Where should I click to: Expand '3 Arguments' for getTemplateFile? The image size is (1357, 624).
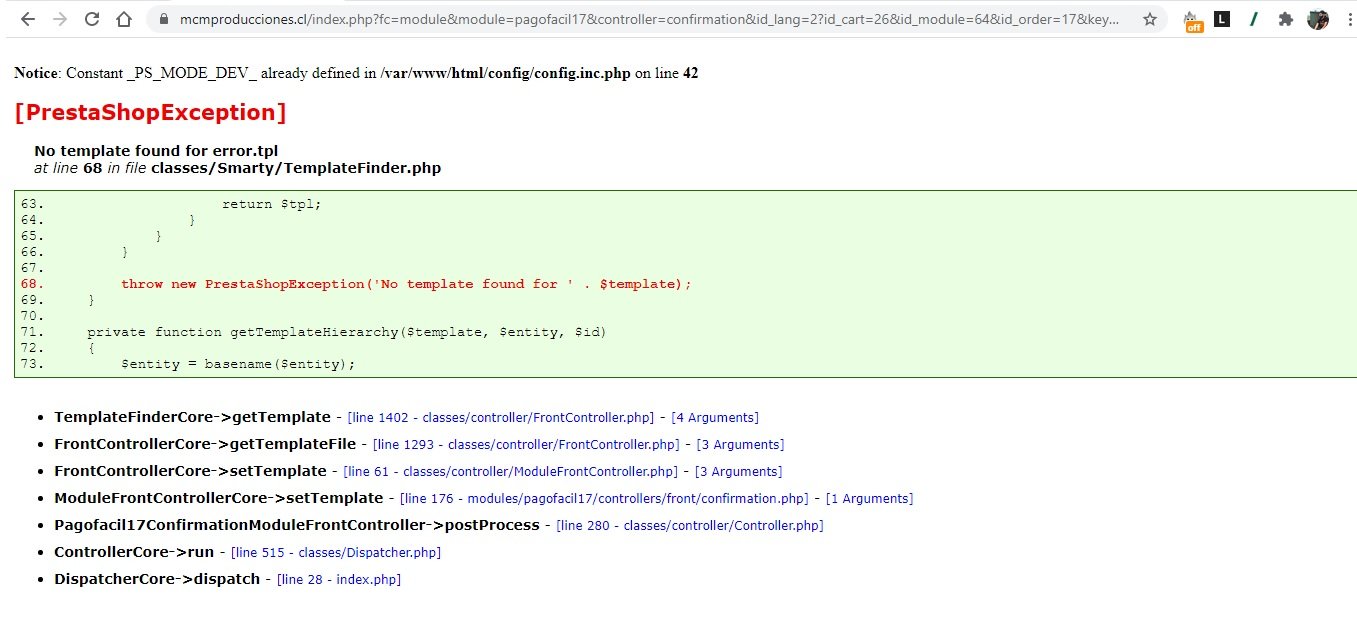pyautogui.click(x=740, y=444)
